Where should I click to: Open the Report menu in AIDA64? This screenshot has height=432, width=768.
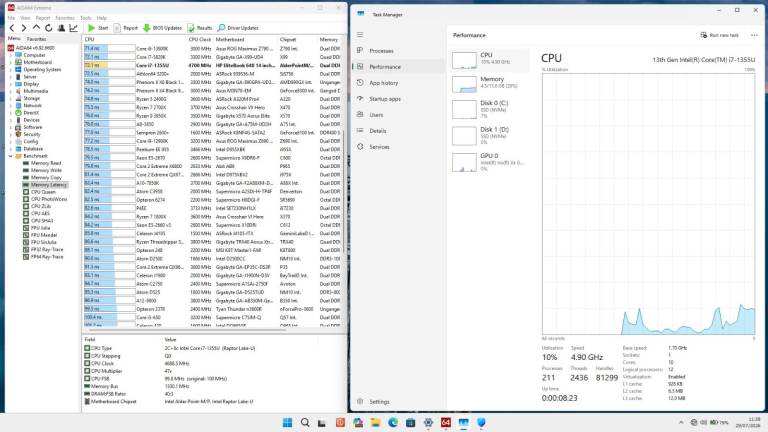(43, 18)
